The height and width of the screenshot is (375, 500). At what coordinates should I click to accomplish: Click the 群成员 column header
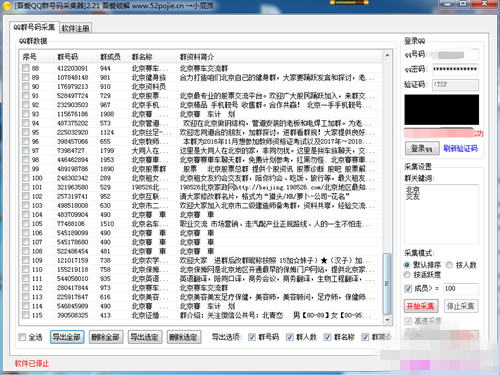tap(110, 57)
